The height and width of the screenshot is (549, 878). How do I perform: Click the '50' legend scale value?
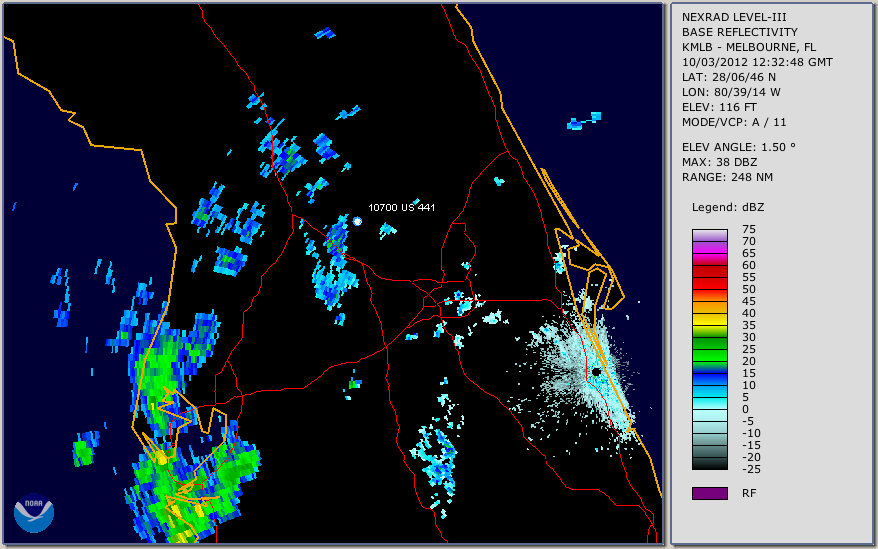pos(749,290)
